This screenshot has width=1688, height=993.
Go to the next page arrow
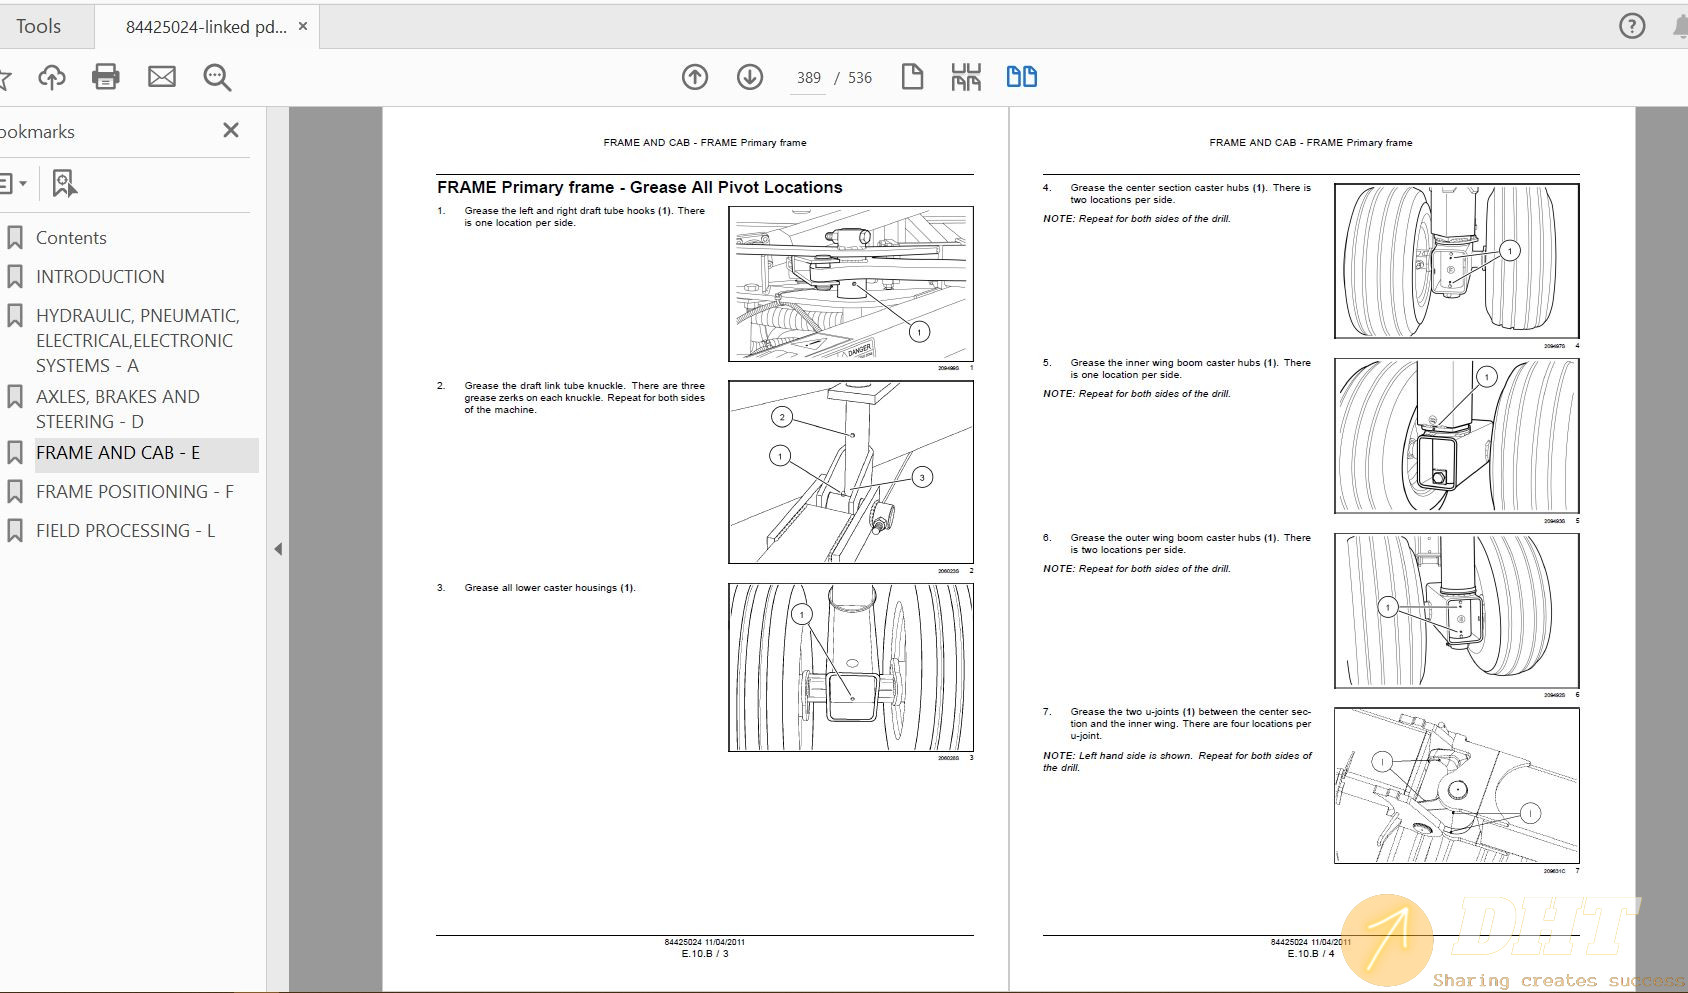[750, 77]
